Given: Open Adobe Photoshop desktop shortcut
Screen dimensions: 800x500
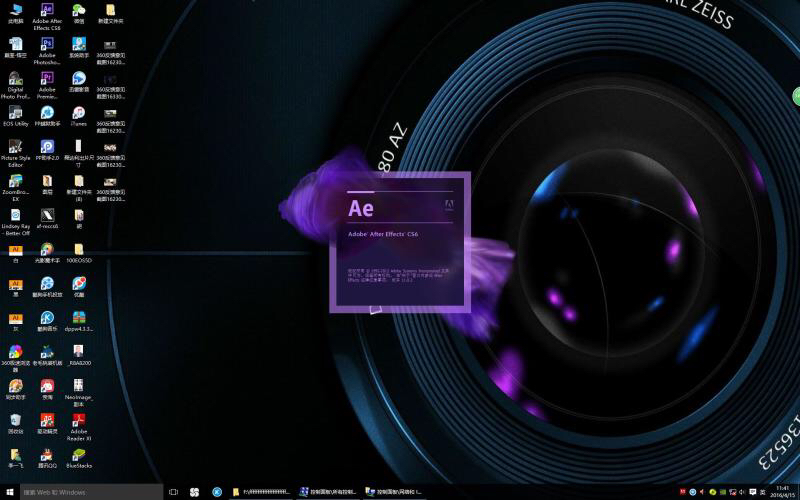Looking at the screenshot, I should [47, 51].
